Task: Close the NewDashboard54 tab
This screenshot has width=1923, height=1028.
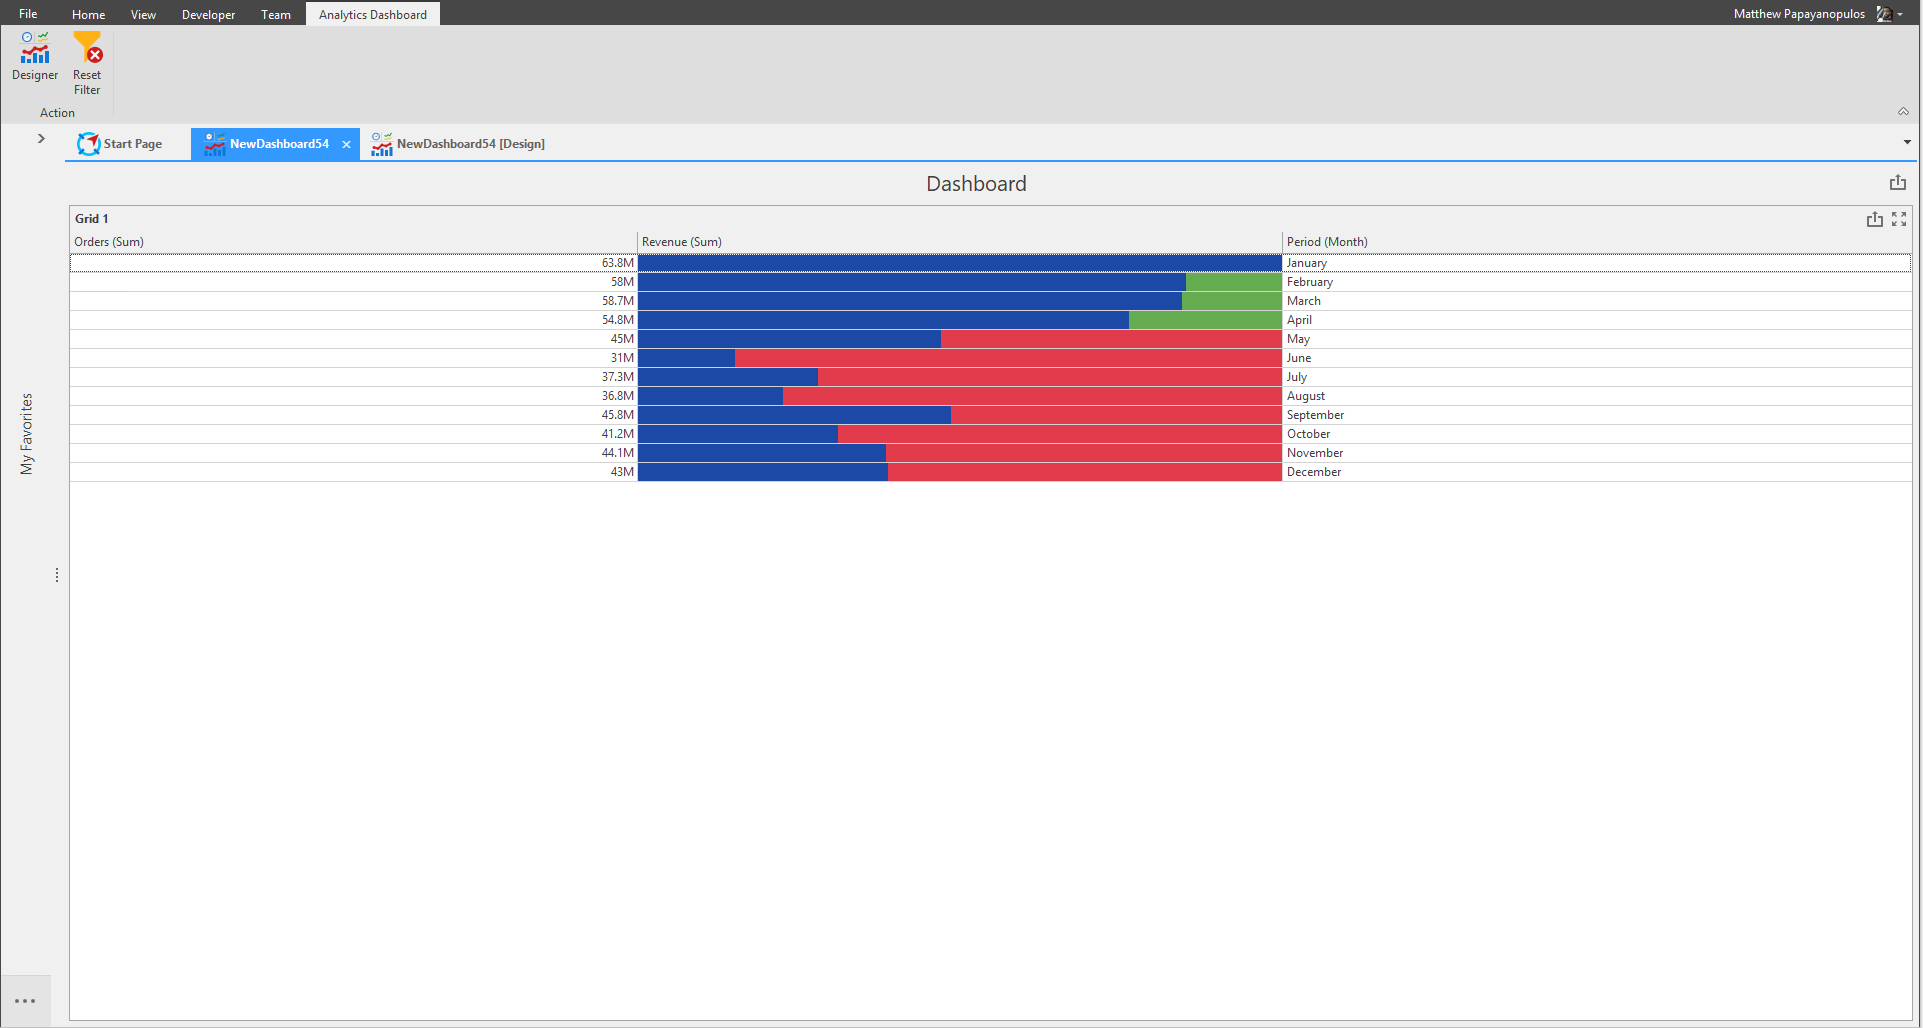Action: click(x=346, y=145)
